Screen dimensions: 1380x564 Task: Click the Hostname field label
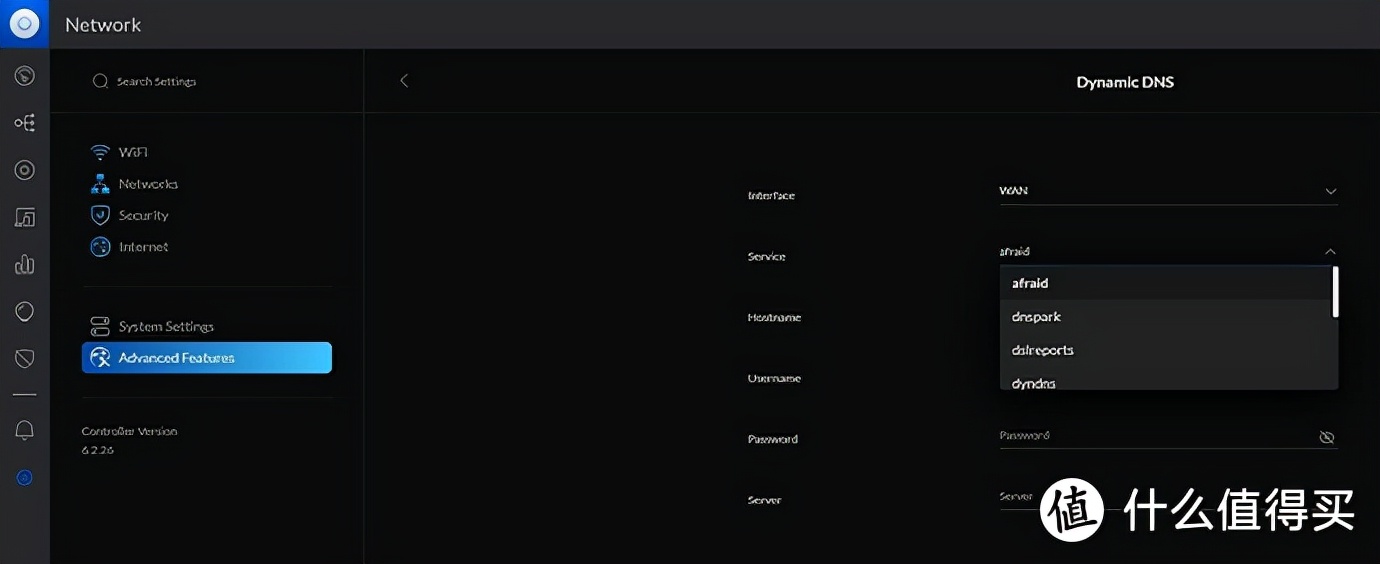click(775, 317)
